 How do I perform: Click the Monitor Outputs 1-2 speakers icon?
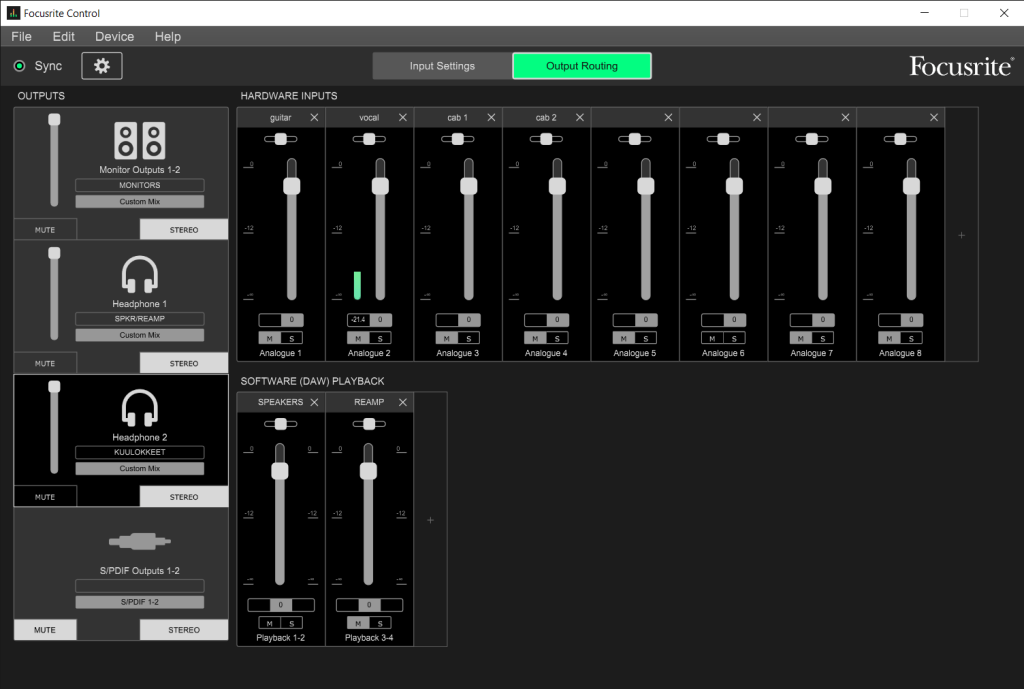click(139, 141)
